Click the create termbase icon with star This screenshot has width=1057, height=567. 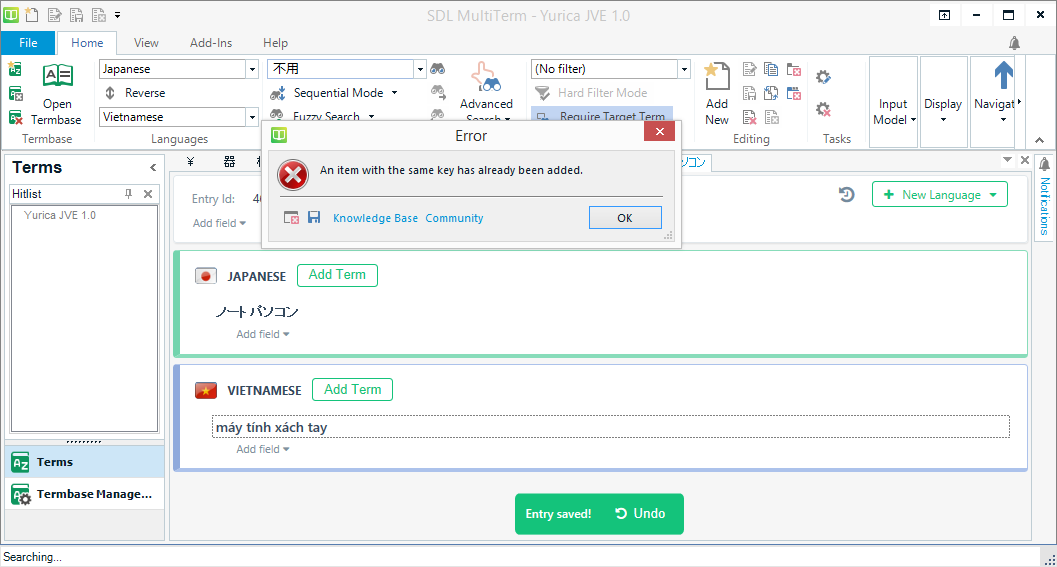click(15, 69)
